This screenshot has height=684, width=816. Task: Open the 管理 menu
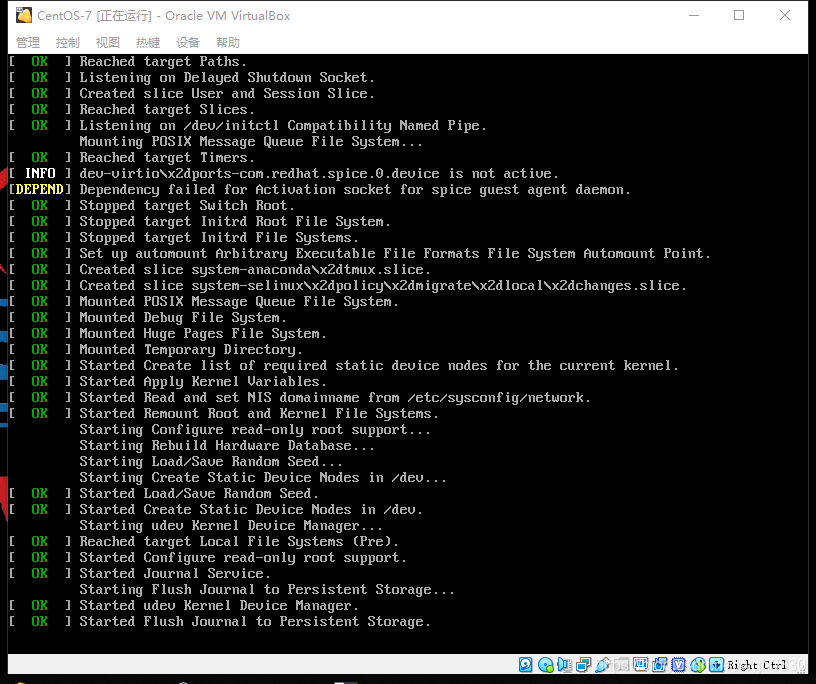click(28, 43)
